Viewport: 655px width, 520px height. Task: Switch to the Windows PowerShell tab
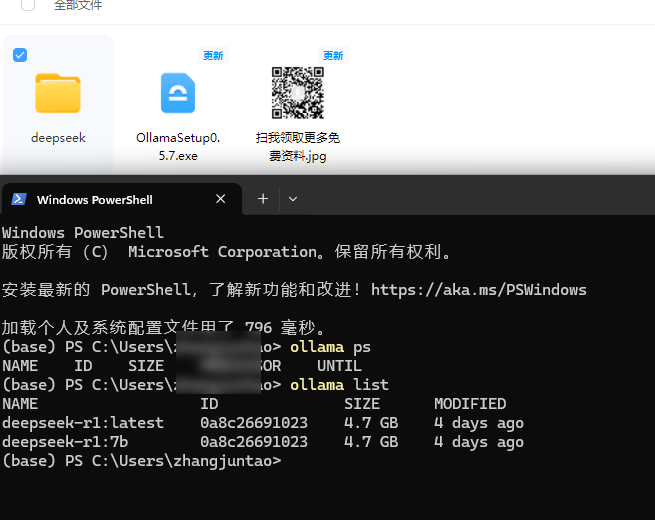[x=122, y=200]
